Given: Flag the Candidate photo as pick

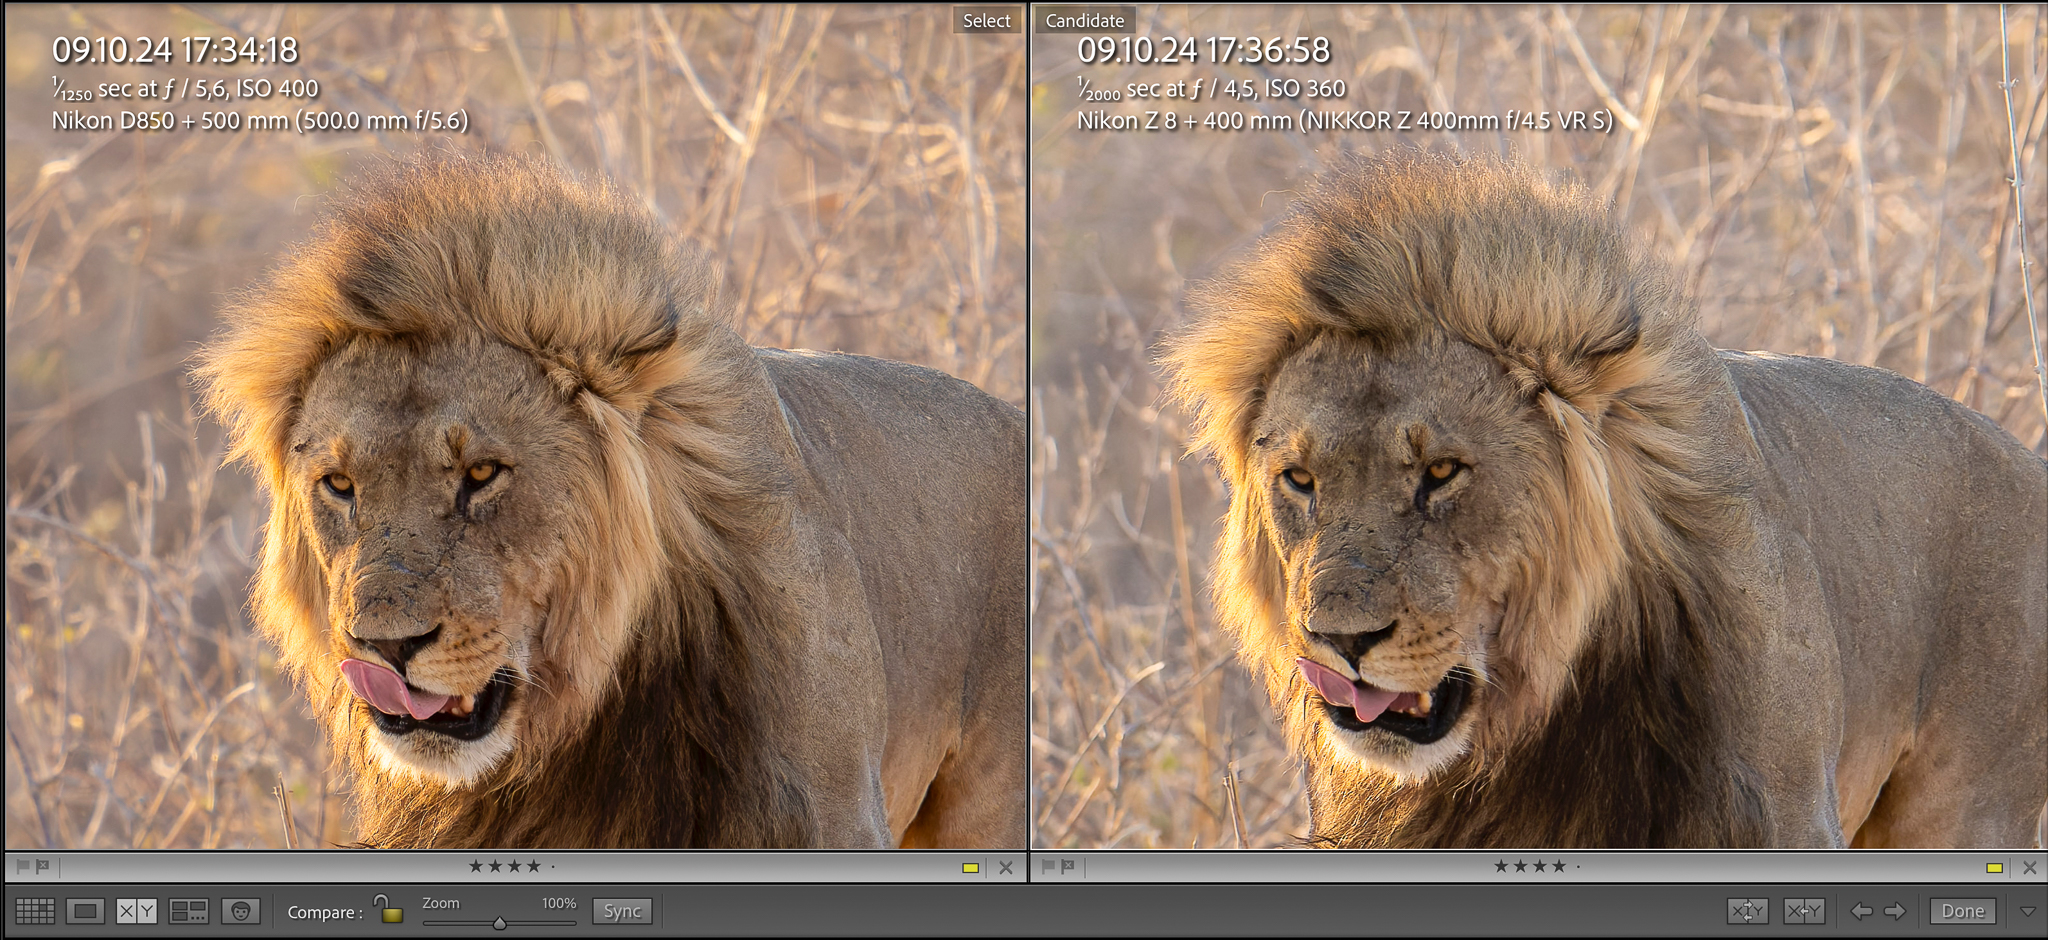Looking at the screenshot, I should pyautogui.click(x=1048, y=866).
